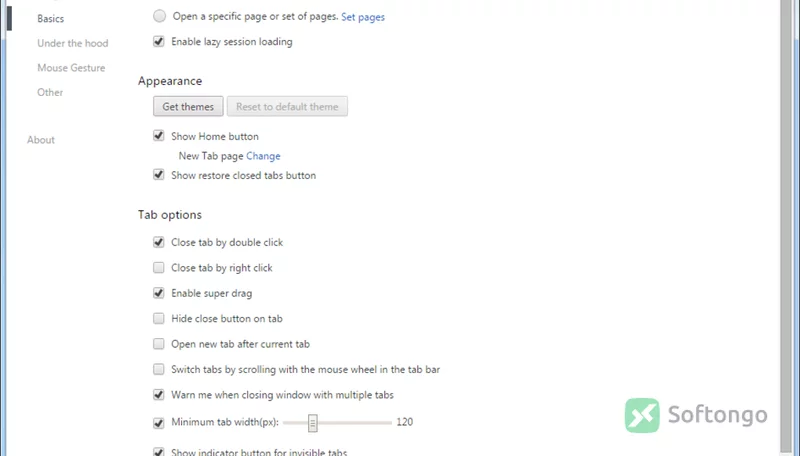The image size is (800, 456).
Task: Click the vertical scrollbar on the right
Action: [786, 224]
